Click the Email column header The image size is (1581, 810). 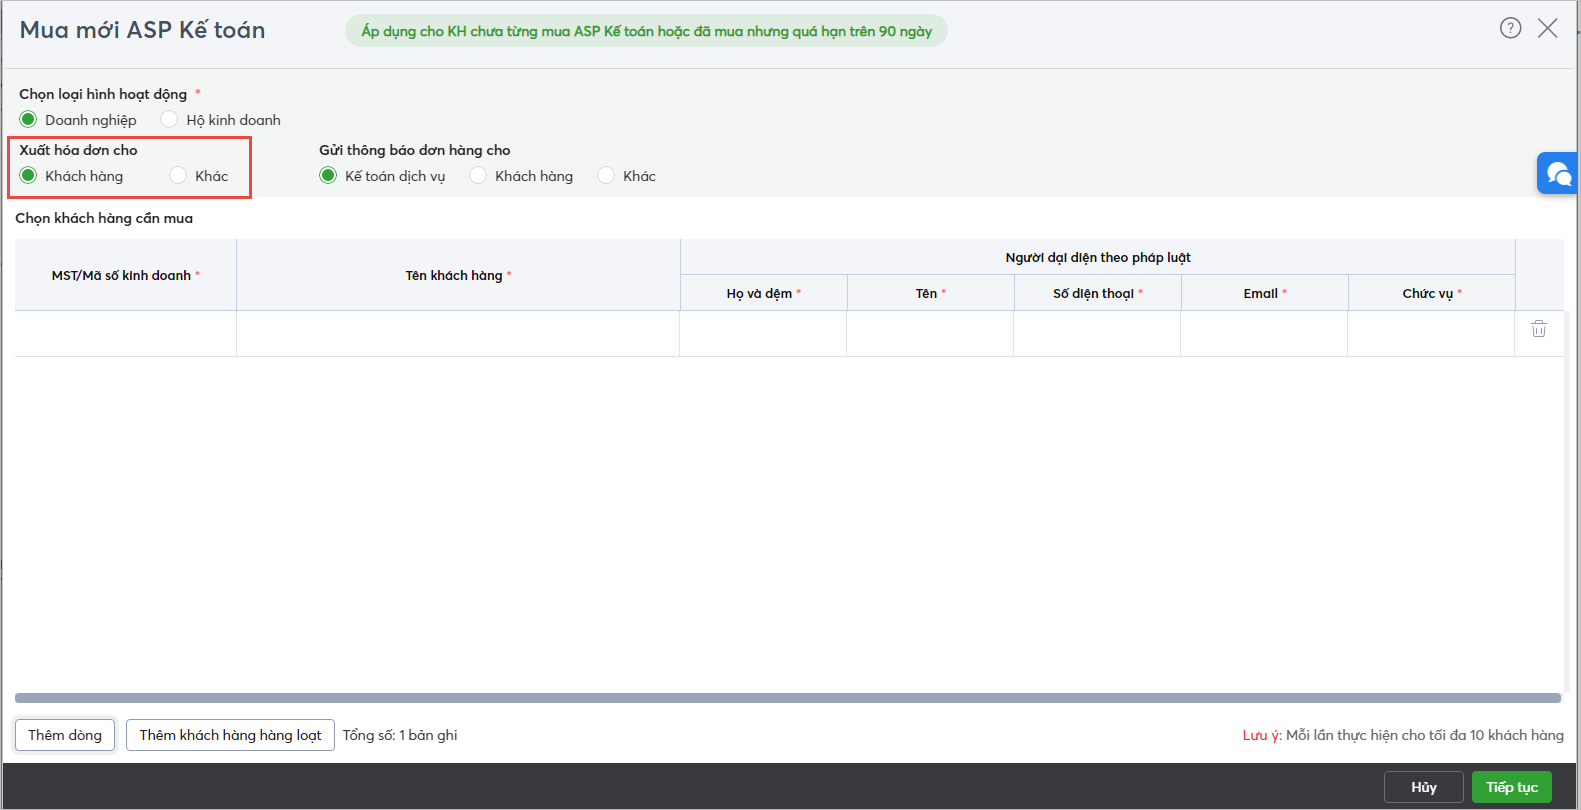[1265, 293]
